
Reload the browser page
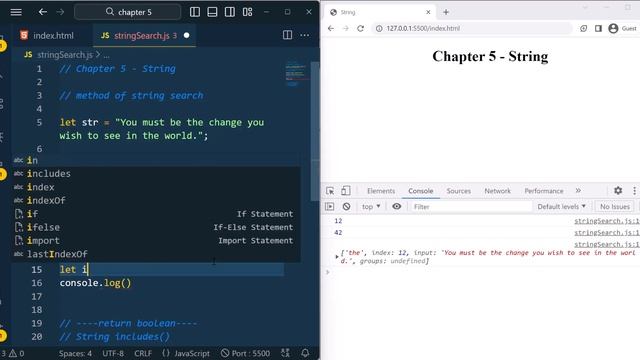pyautogui.click(x=360, y=28)
